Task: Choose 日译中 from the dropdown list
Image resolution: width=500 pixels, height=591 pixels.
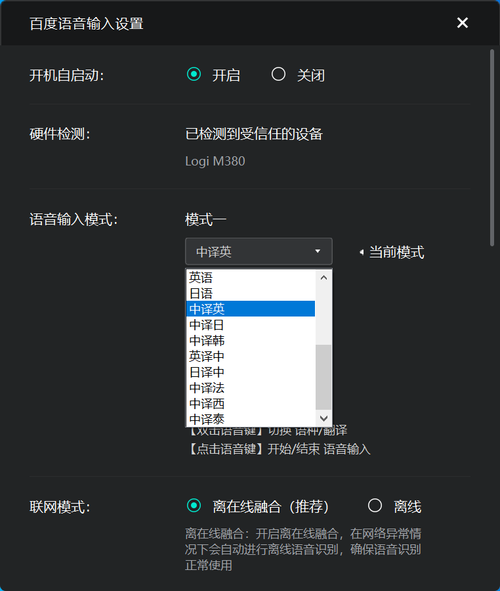Action: pyautogui.click(x=251, y=372)
